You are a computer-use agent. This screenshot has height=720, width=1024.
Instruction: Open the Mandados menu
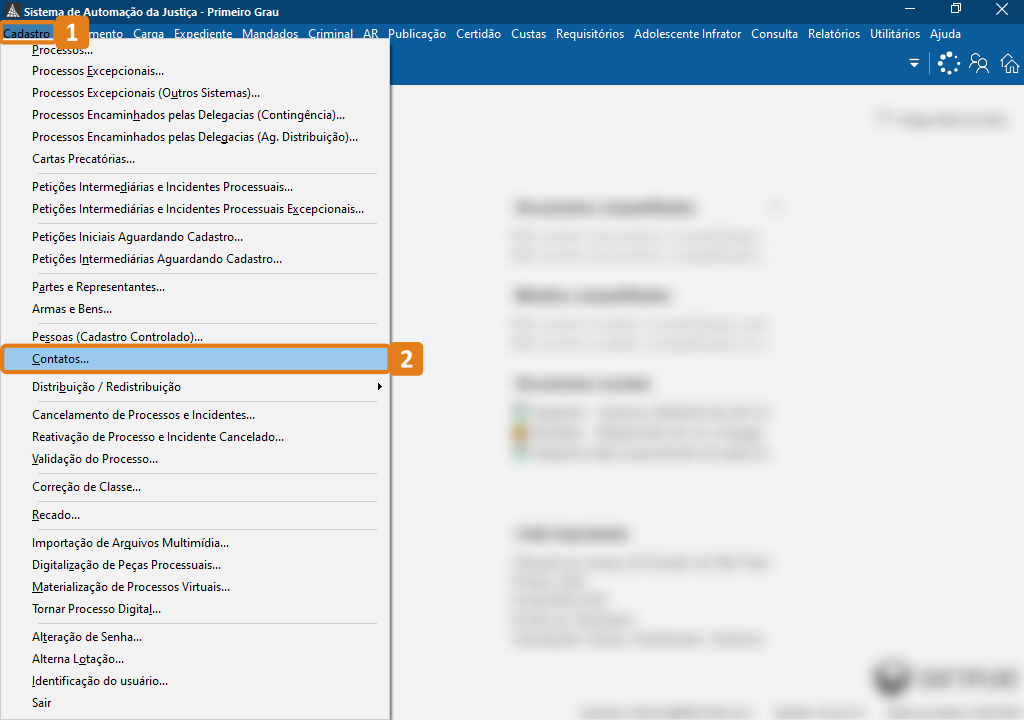point(270,34)
